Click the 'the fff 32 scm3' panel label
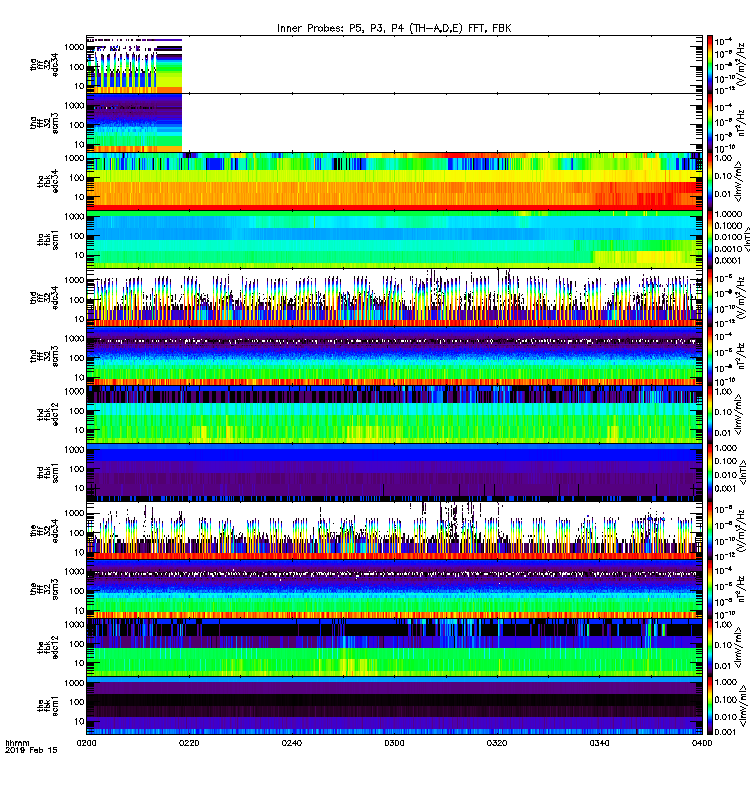 [x=44, y=589]
